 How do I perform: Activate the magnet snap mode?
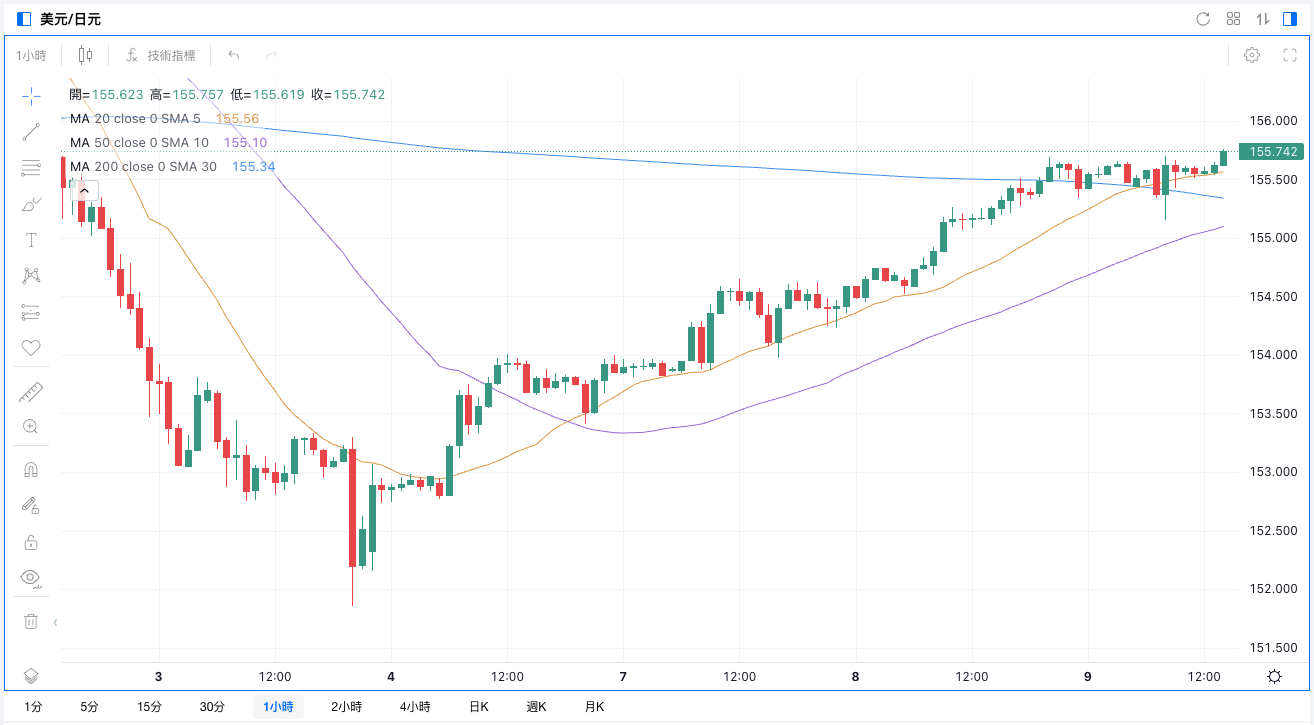pos(31,469)
